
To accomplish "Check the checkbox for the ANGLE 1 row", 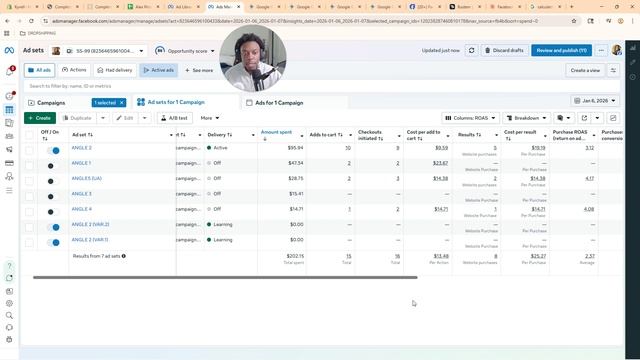I will 29,166.
